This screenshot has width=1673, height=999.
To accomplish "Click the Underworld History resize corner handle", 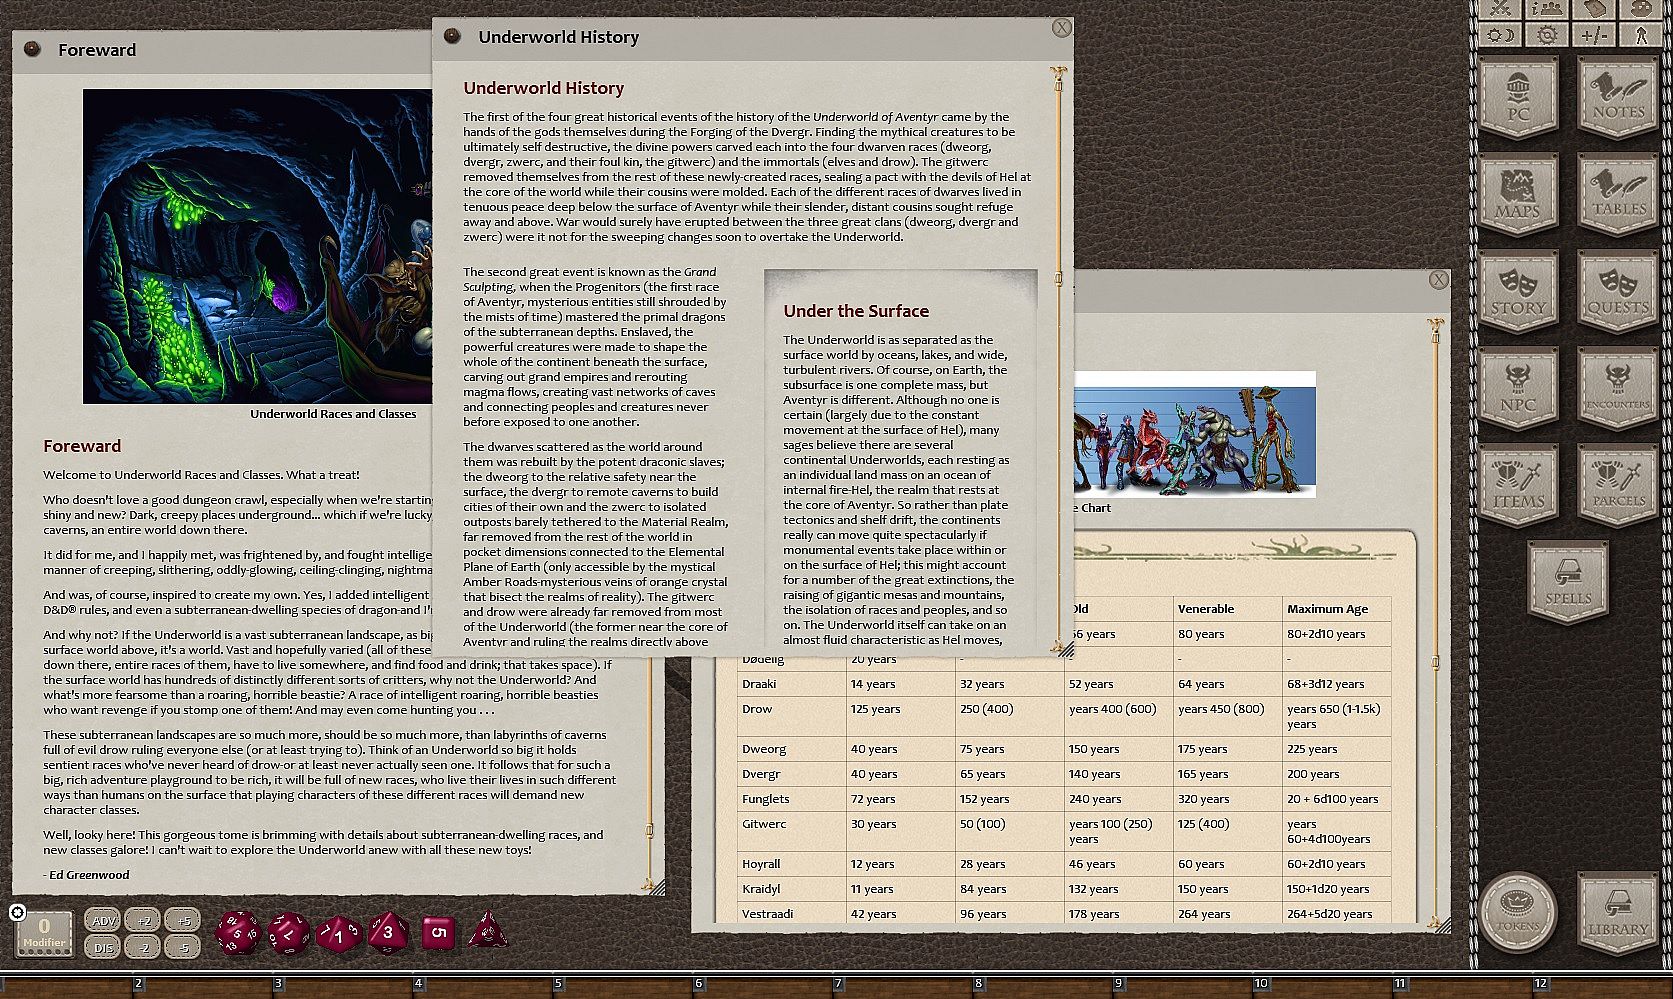I will click(x=1066, y=650).
